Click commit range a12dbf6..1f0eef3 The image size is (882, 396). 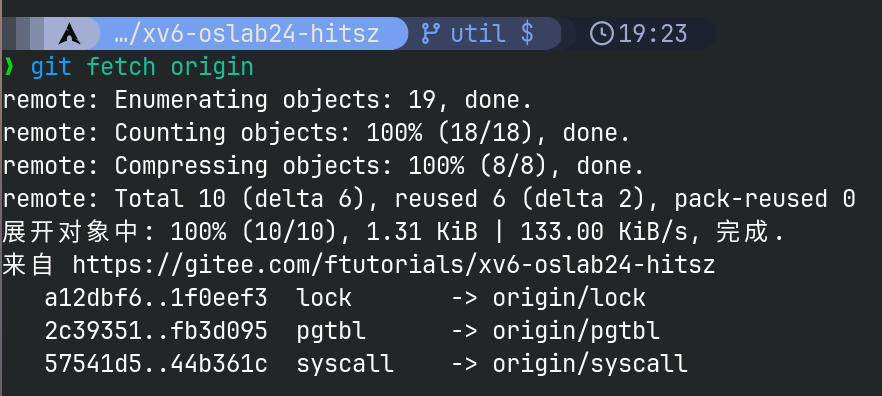[x=156, y=298]
